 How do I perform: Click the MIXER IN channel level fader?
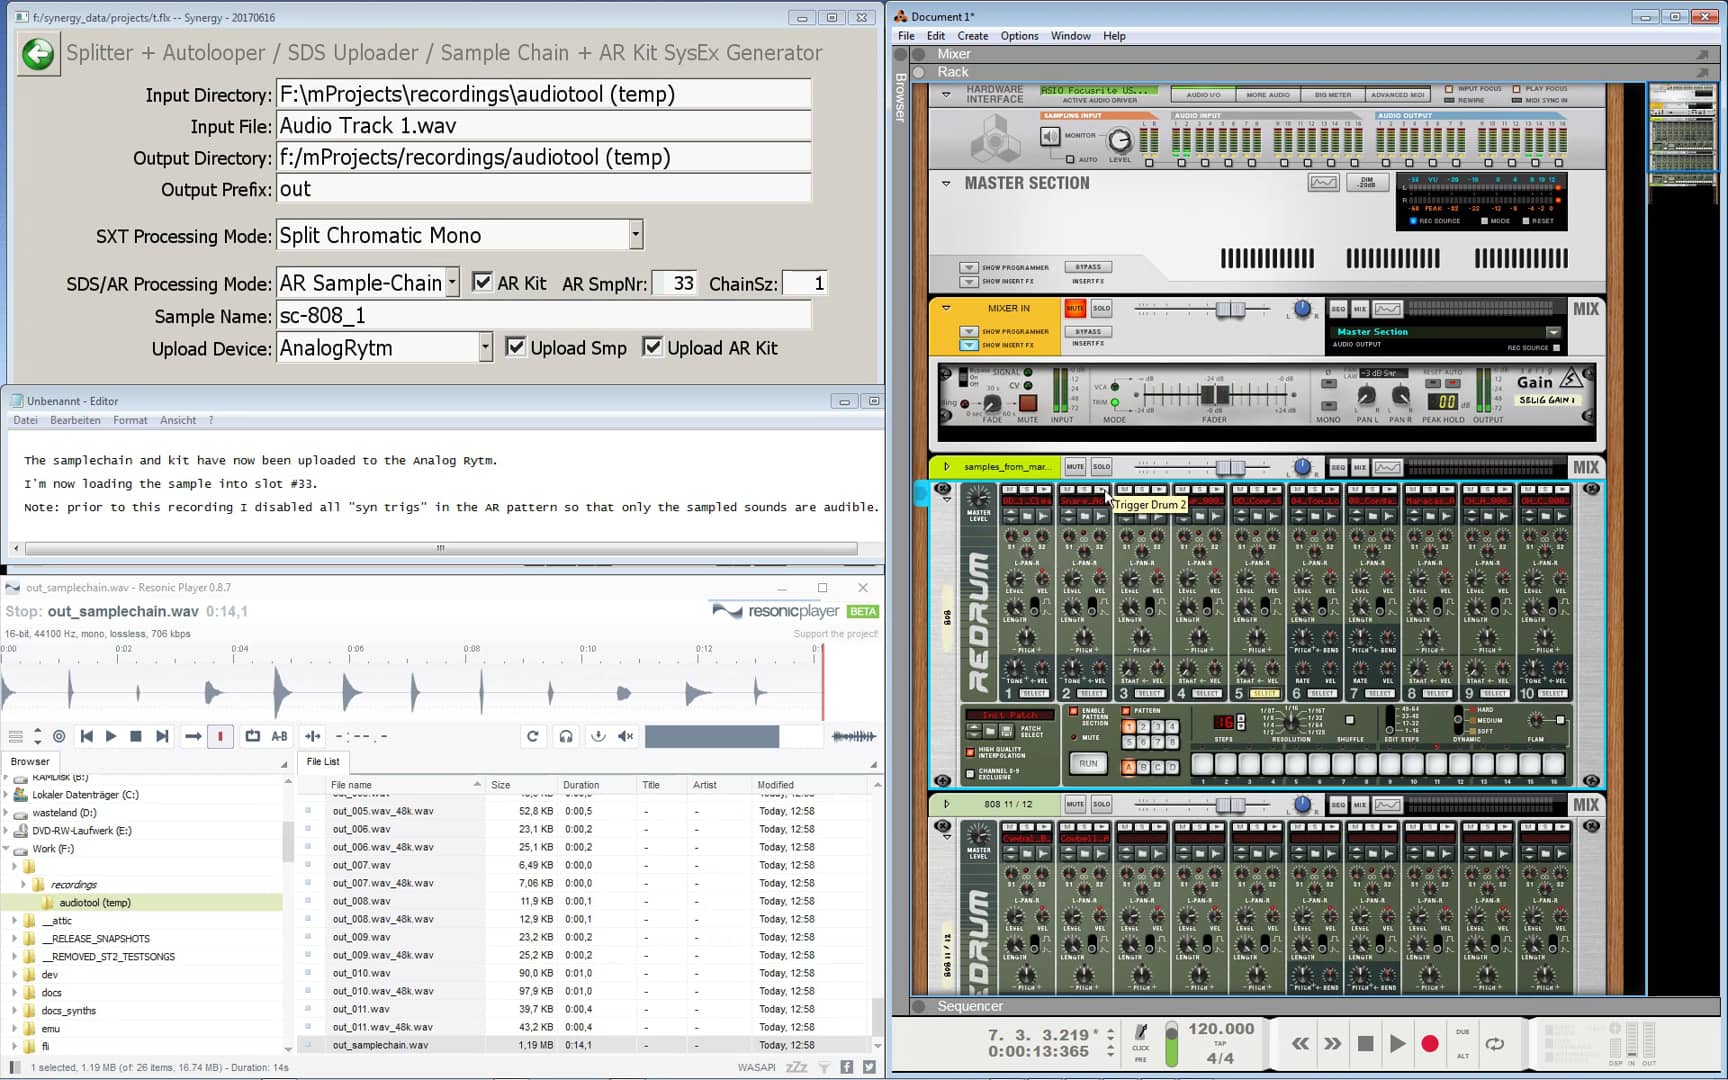(x=1230, y=309)
